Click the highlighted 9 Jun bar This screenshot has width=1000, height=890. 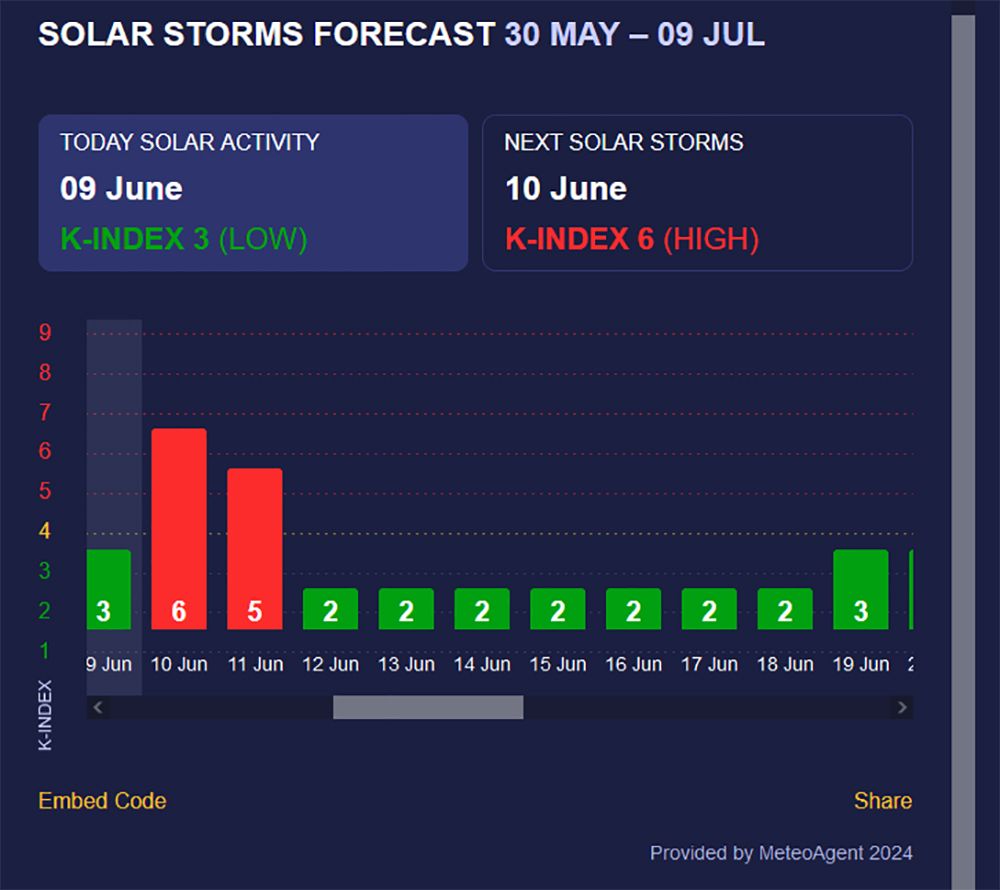click(108, 589)
